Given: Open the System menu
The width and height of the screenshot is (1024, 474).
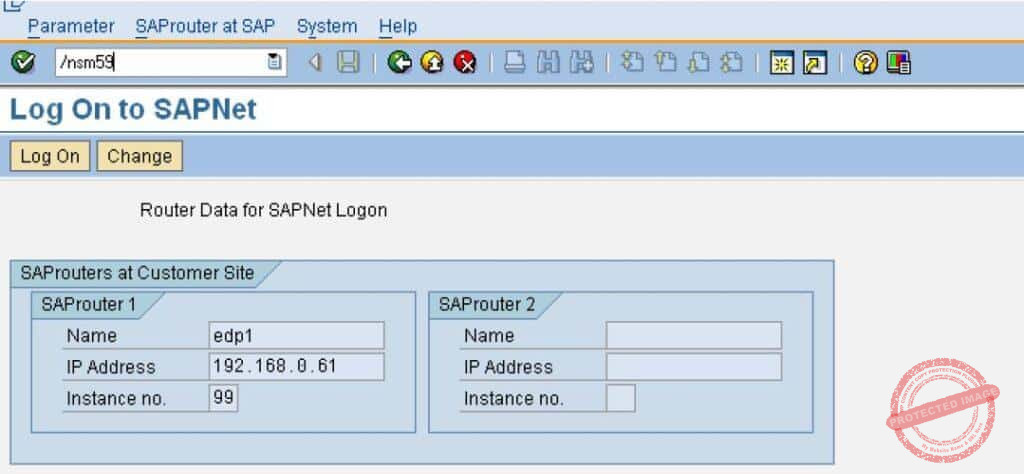Looking at the screenshot, I should click(326, 26).
